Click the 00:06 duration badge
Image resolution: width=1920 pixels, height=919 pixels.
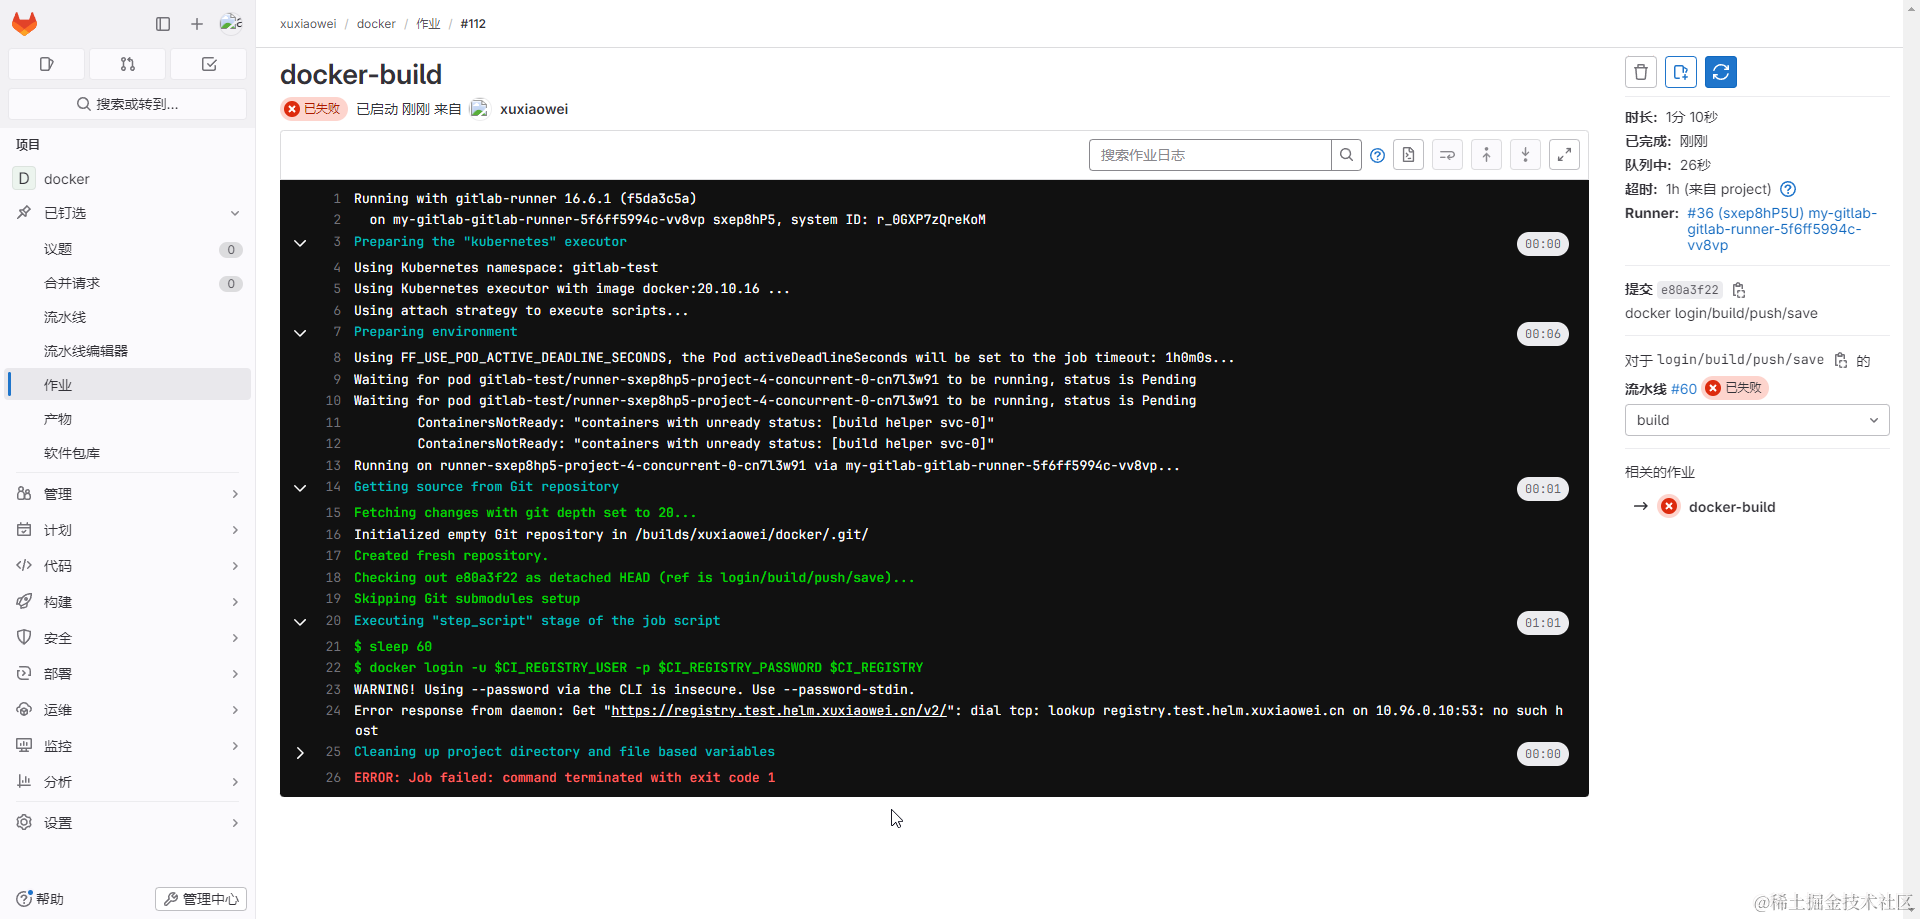pos(1543,333)
